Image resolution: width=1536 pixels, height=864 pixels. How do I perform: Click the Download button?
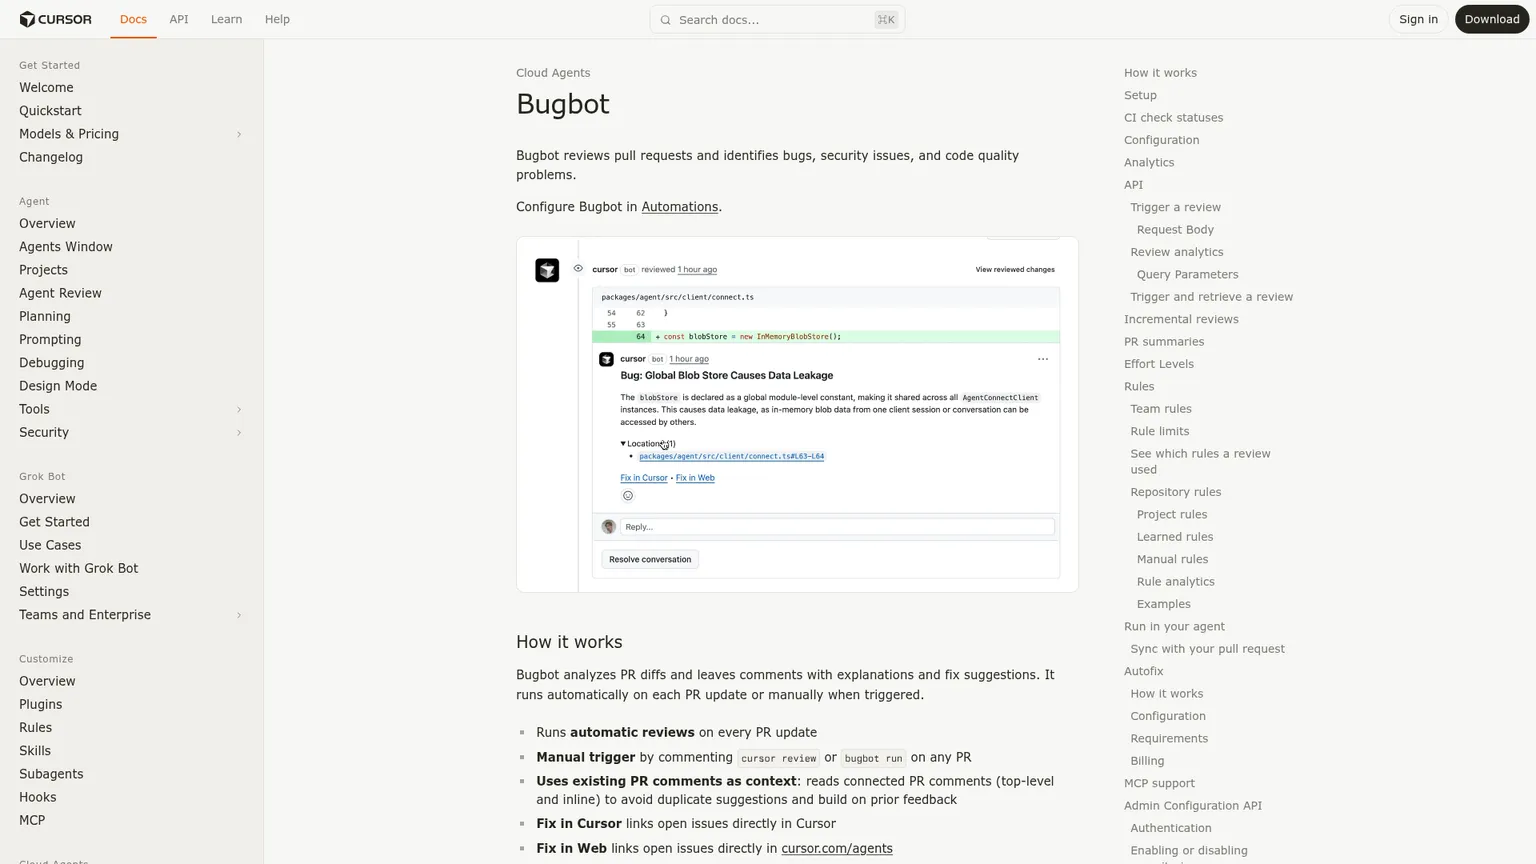(1492, 19)
